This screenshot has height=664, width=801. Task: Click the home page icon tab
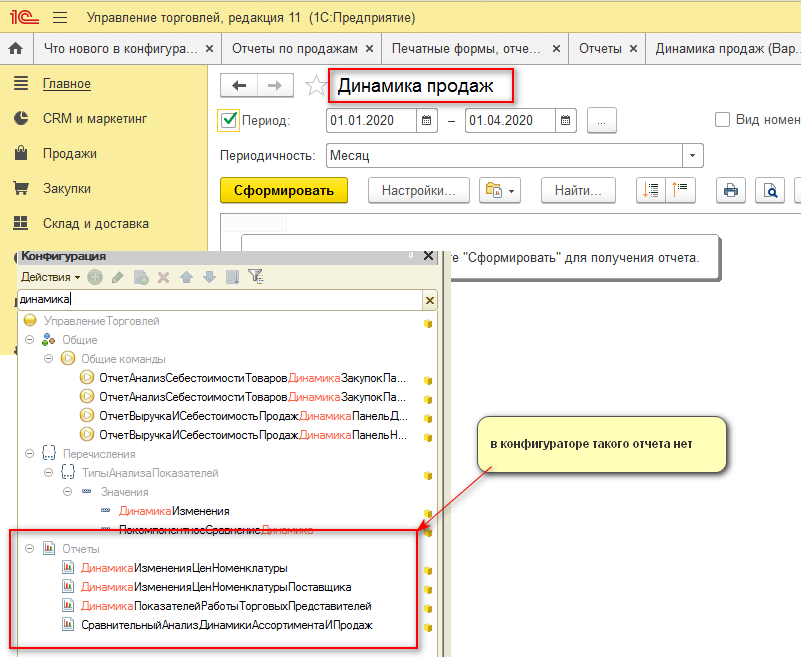(x=15, y=48)
